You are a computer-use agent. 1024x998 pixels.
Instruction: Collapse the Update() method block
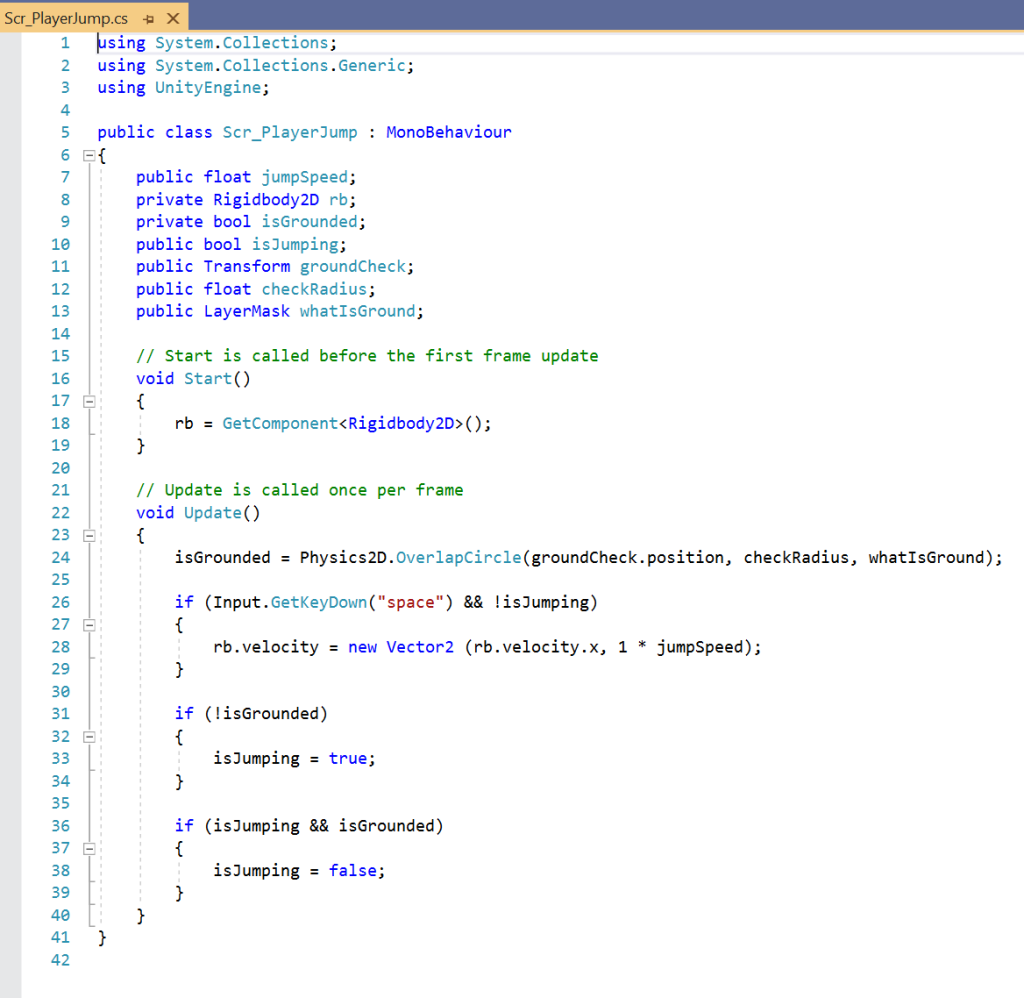pos(88,535)
